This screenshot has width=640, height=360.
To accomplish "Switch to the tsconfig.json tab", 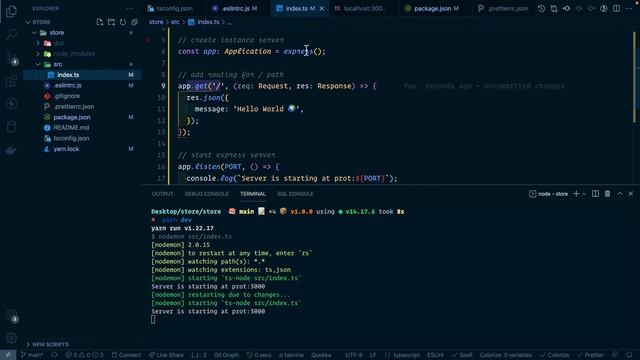I will (175, 9).
